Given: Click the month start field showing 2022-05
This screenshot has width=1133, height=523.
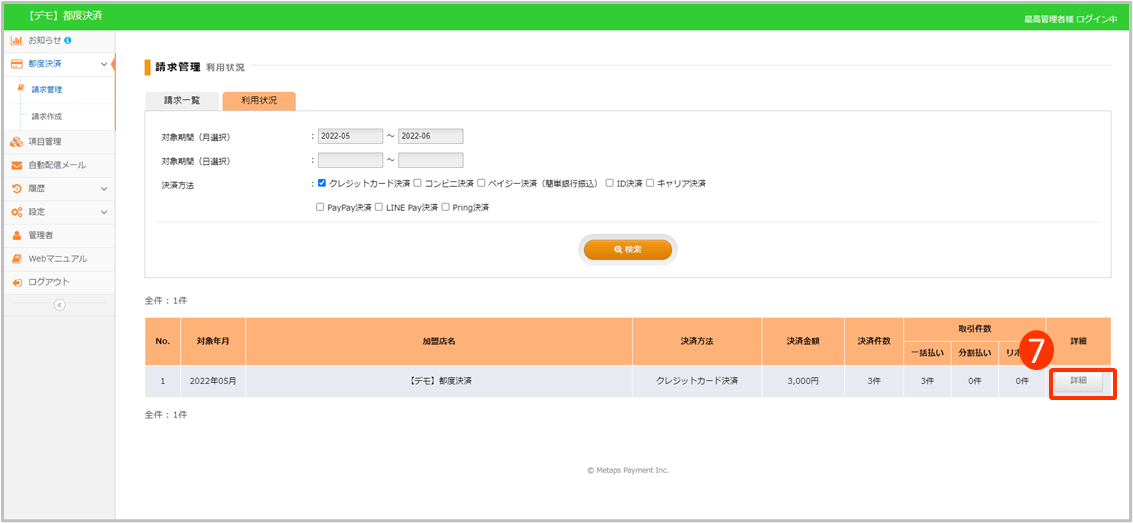Looking at the screenshot, I should [350, 137].
